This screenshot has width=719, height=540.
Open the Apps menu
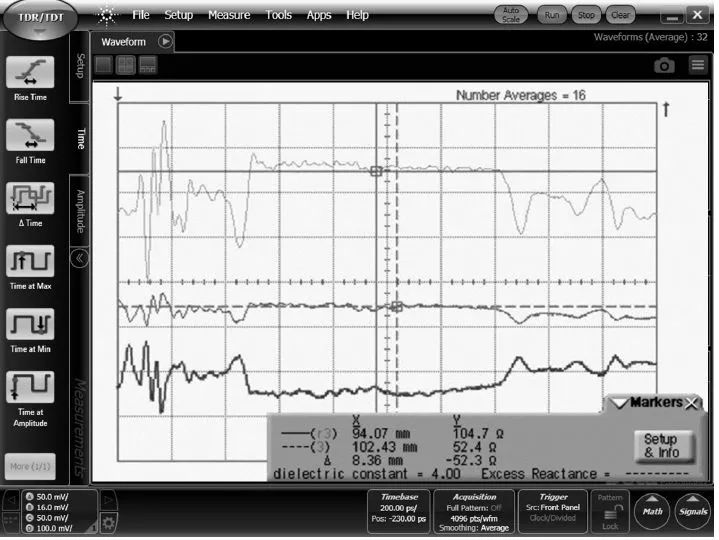319,15
